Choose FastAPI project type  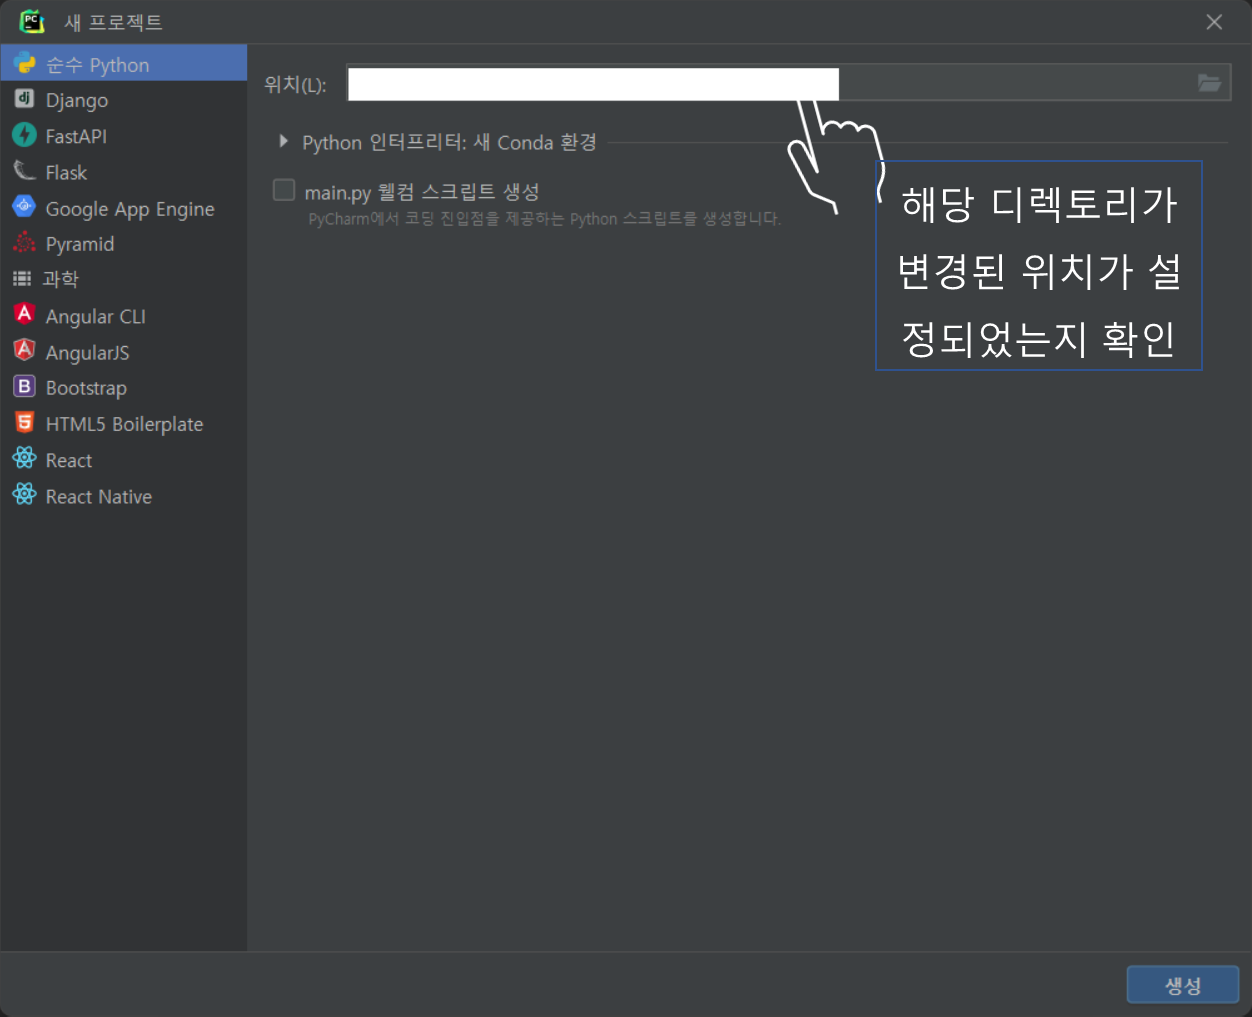coord(124,136)
